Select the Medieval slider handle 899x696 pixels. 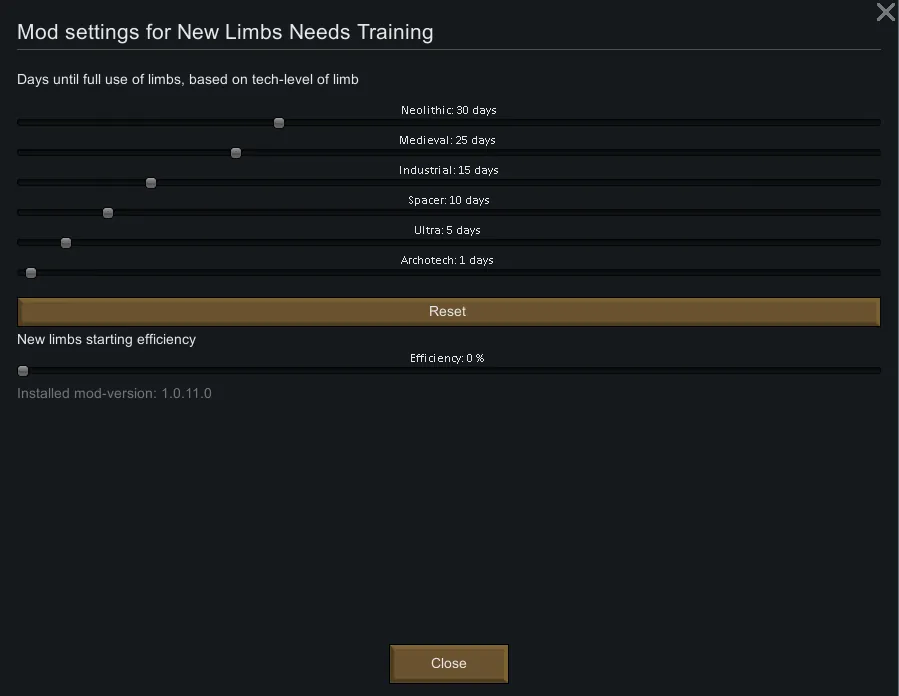(x=236, y=153)
